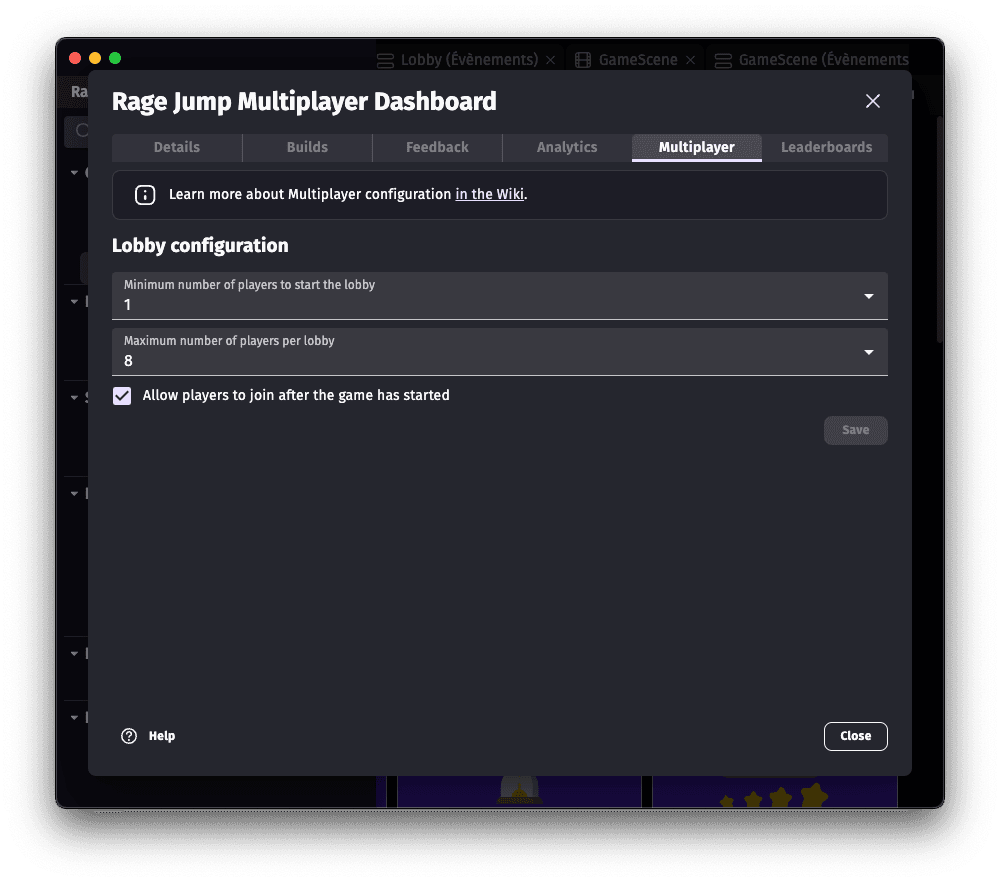Switch to the Details tab
Screen dimensions: 1000x882
[176, 147]
